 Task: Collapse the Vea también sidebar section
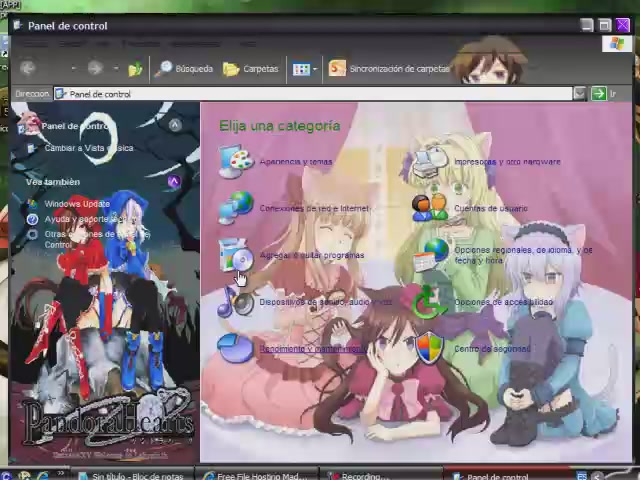174,181
